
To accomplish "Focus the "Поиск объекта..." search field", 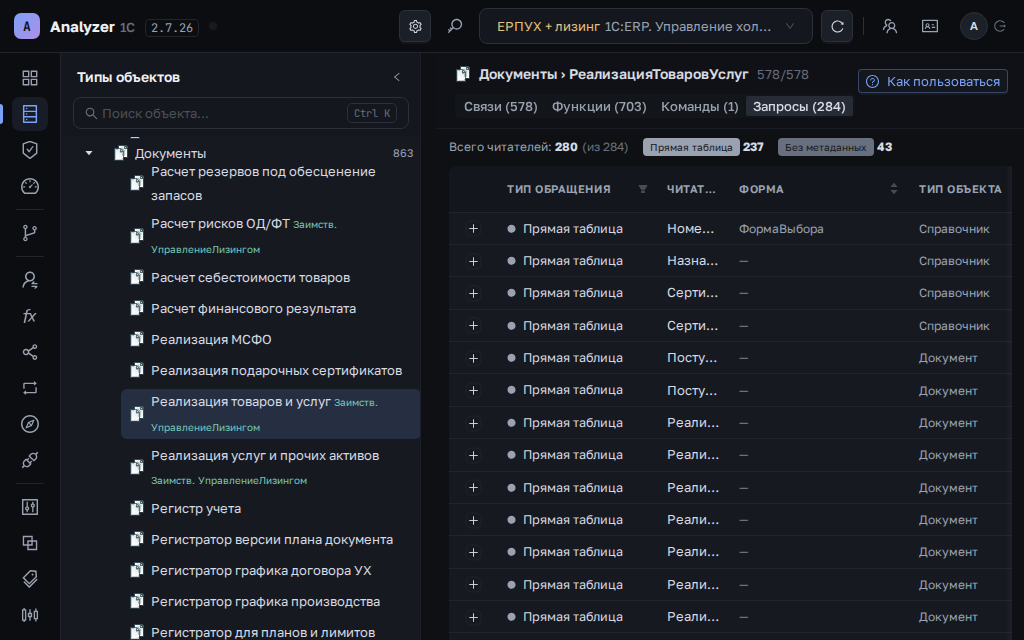I will pos(241,113).
